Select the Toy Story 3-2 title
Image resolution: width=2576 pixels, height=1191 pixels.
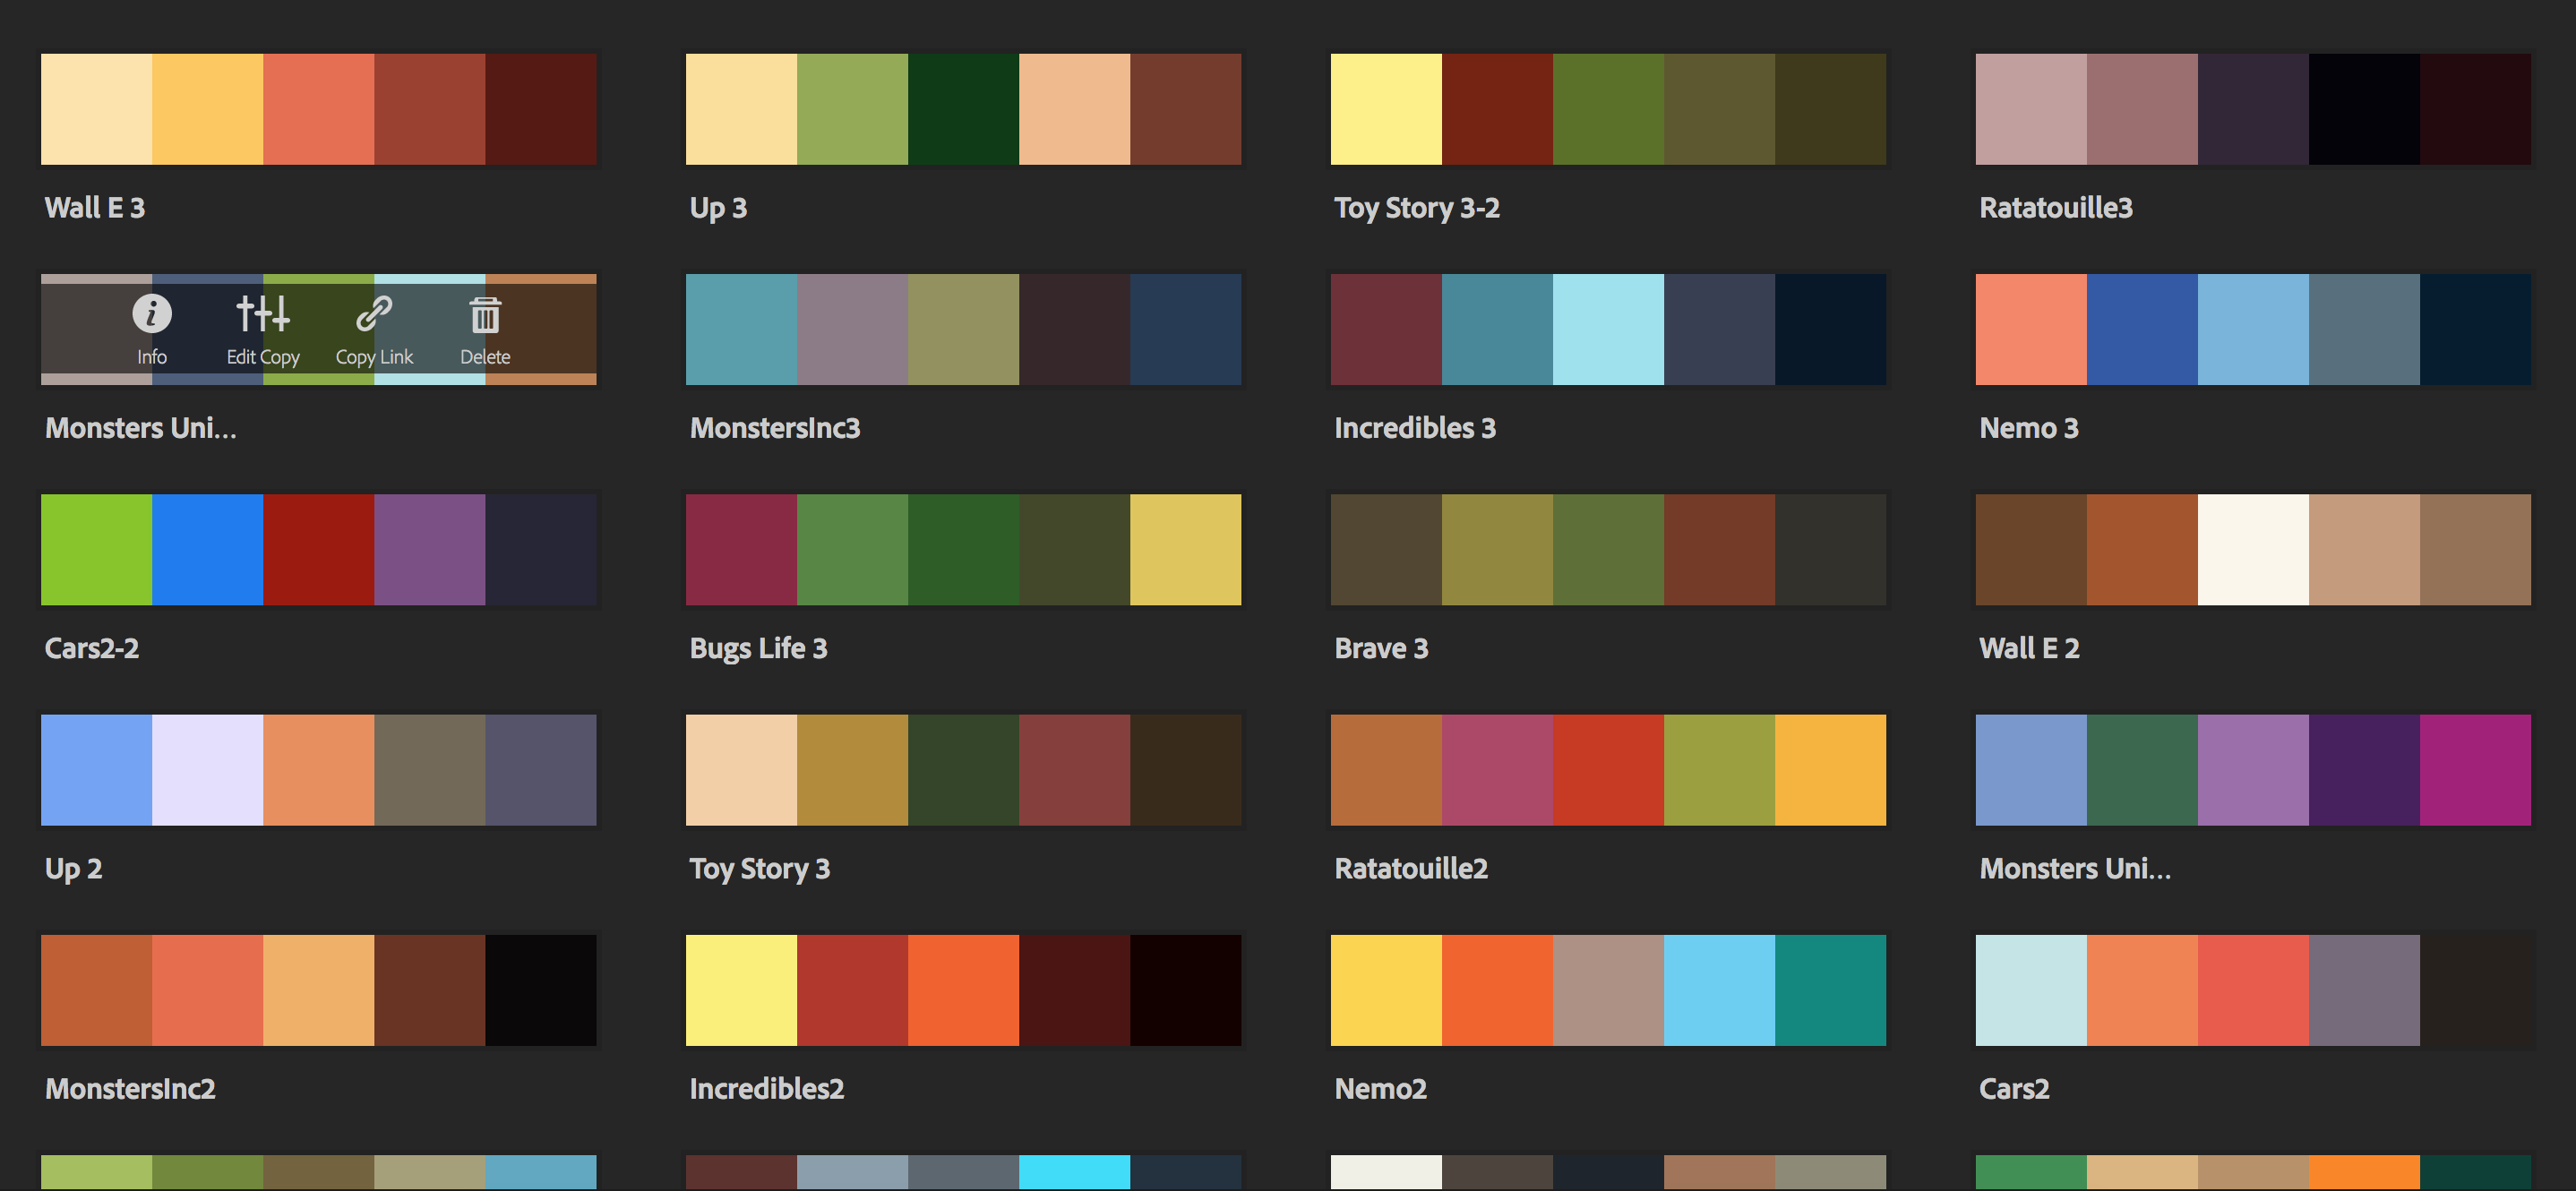pyautogui.click(x=1417, y=208)
